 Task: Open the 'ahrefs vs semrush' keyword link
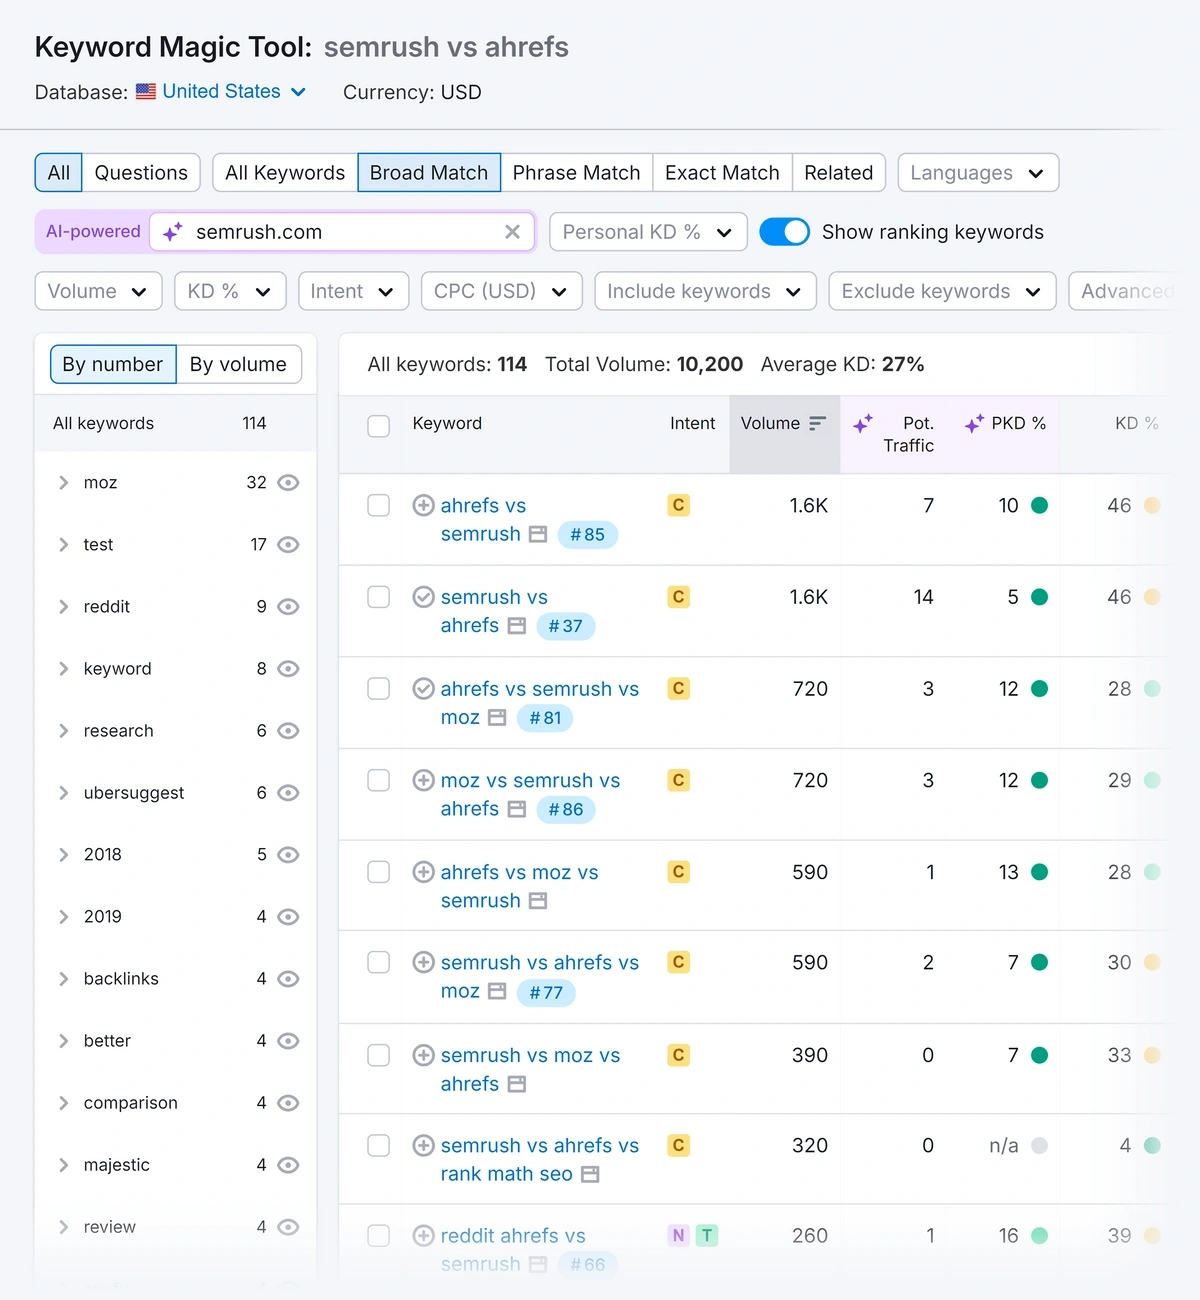click(x=483, y=519)
